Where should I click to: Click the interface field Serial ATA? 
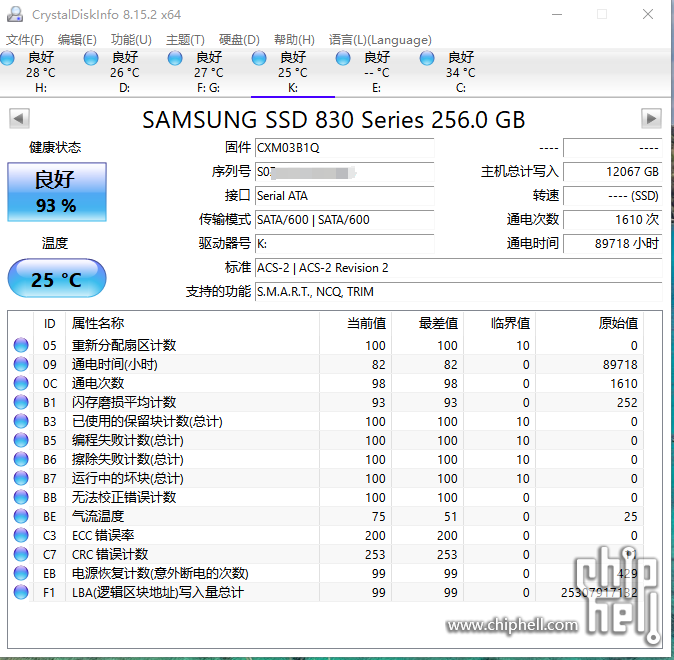[x=344, y=196]
